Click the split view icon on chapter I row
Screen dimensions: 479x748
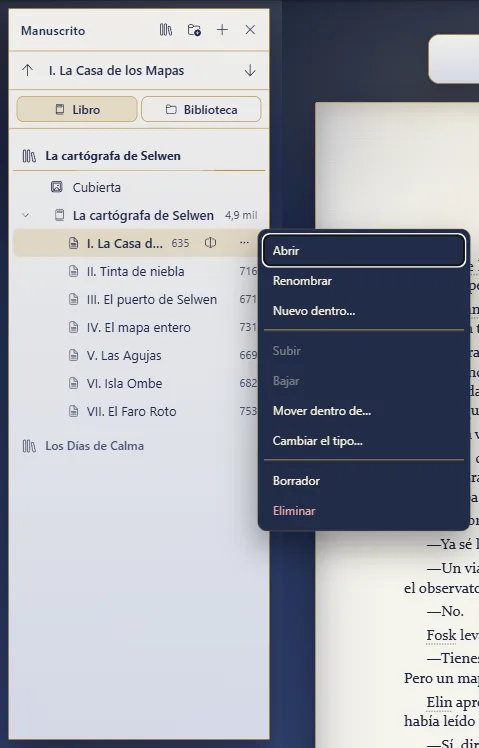click(210, 243)
